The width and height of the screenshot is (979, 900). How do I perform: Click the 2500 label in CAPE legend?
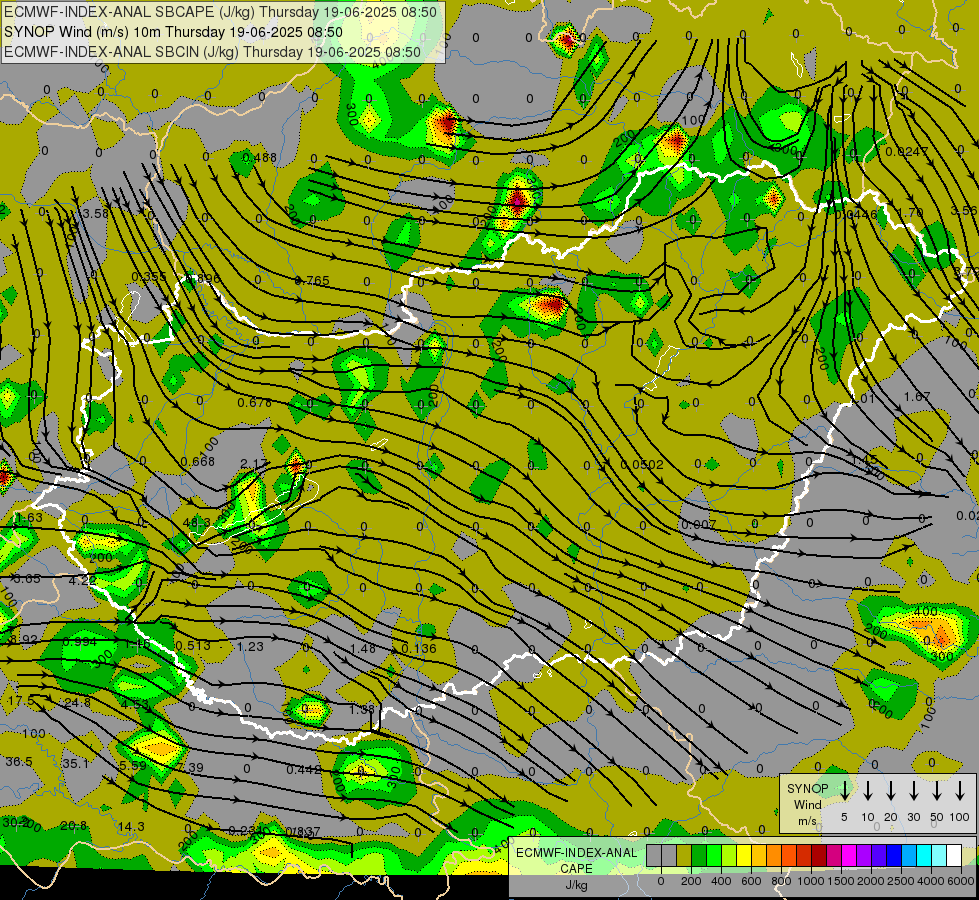(x=901, y=881)
